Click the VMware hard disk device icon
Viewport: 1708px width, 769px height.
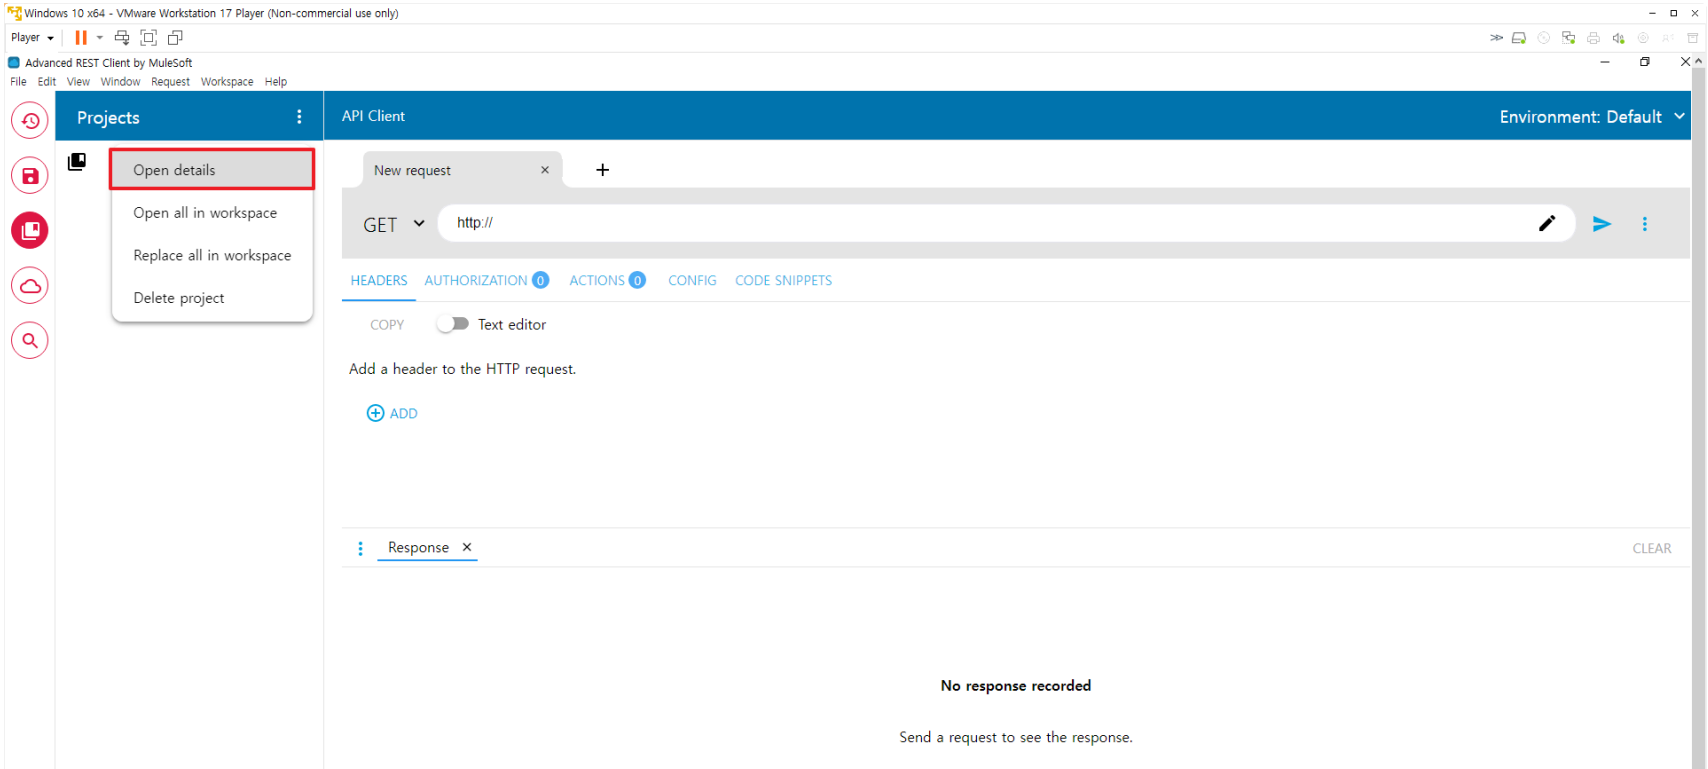click(1519, 38)
